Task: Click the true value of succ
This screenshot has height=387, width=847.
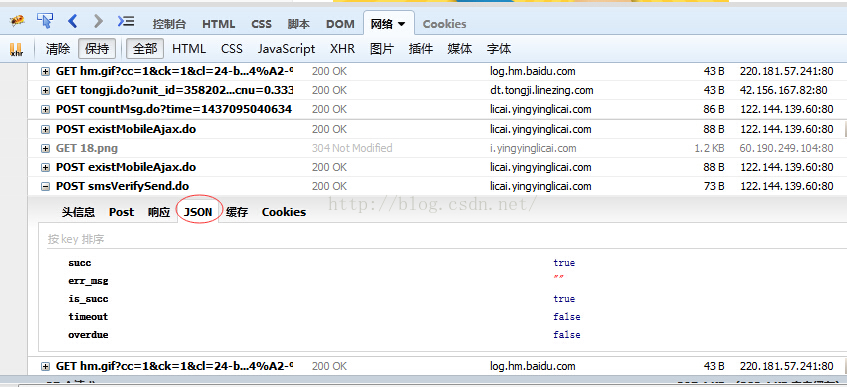Action: 564,263
